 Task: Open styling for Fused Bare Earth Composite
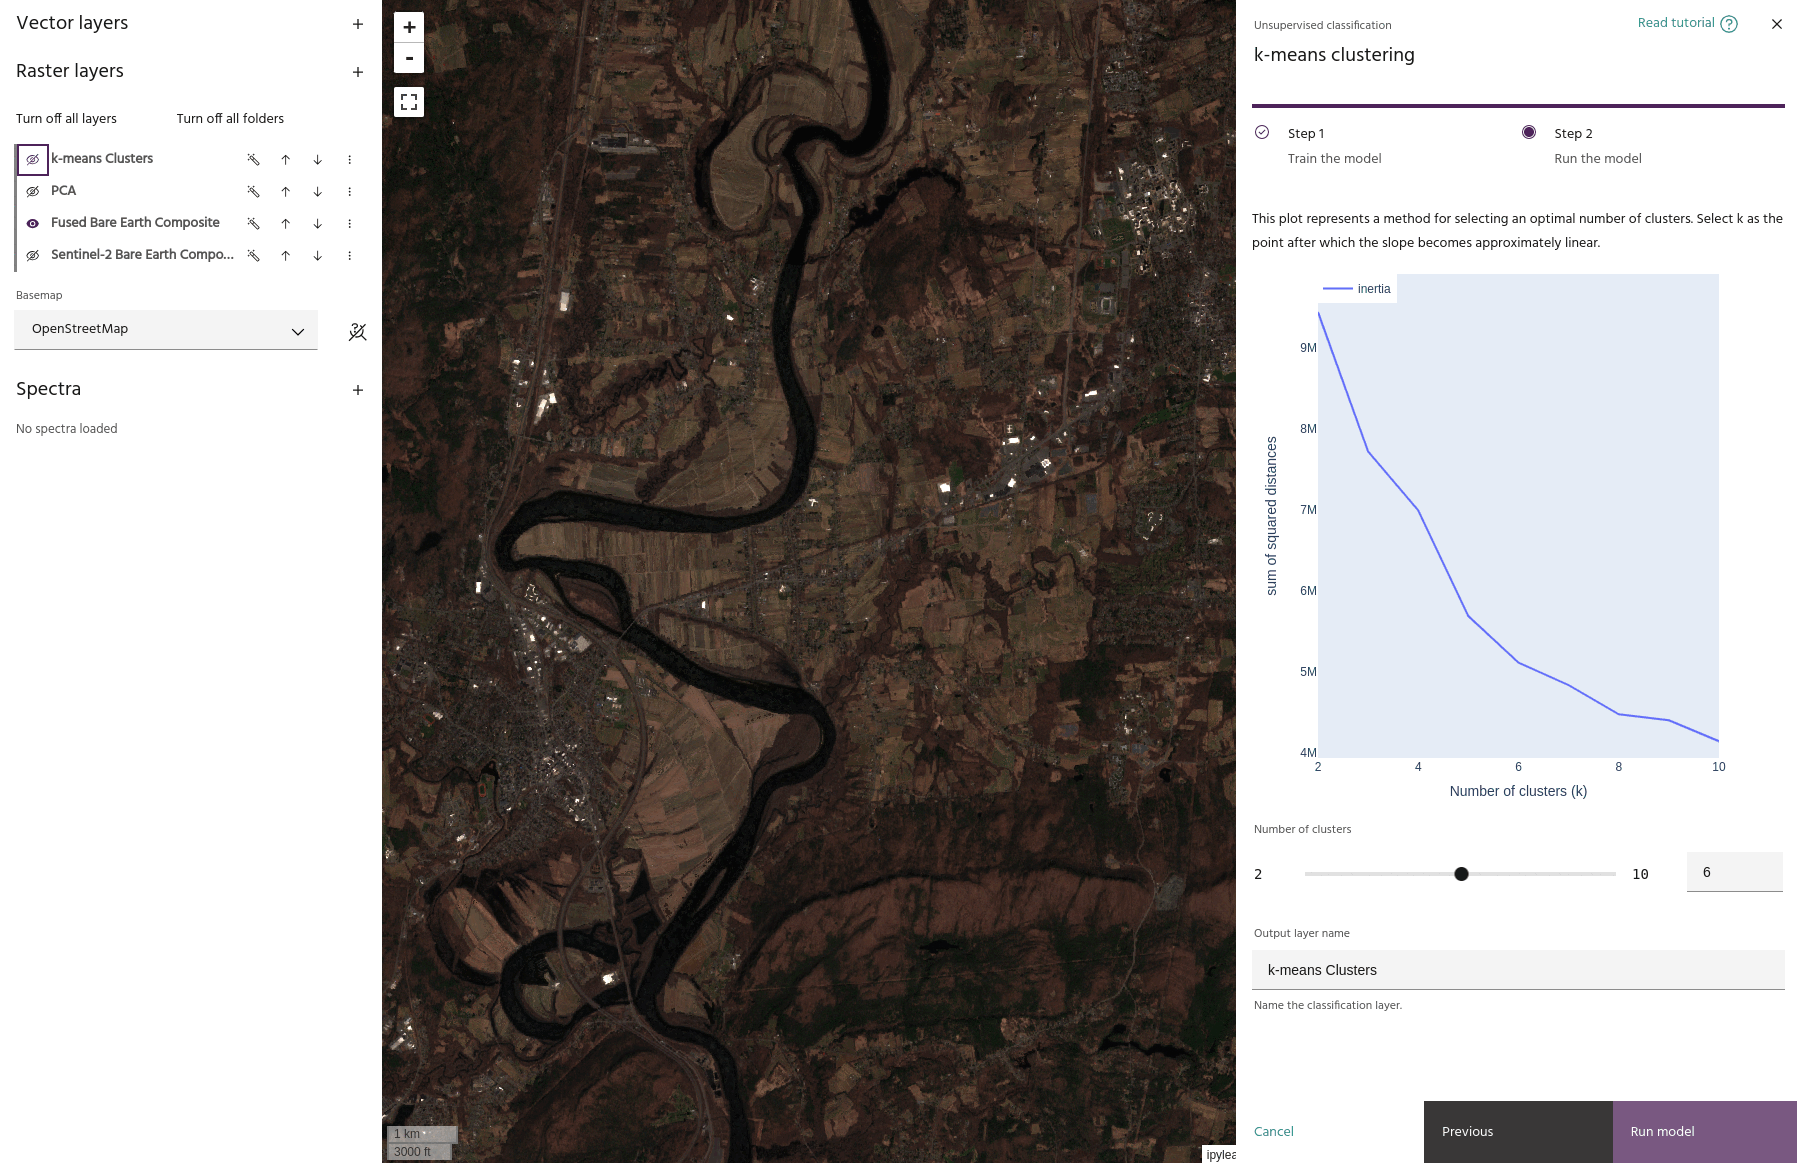pos(254,223)
